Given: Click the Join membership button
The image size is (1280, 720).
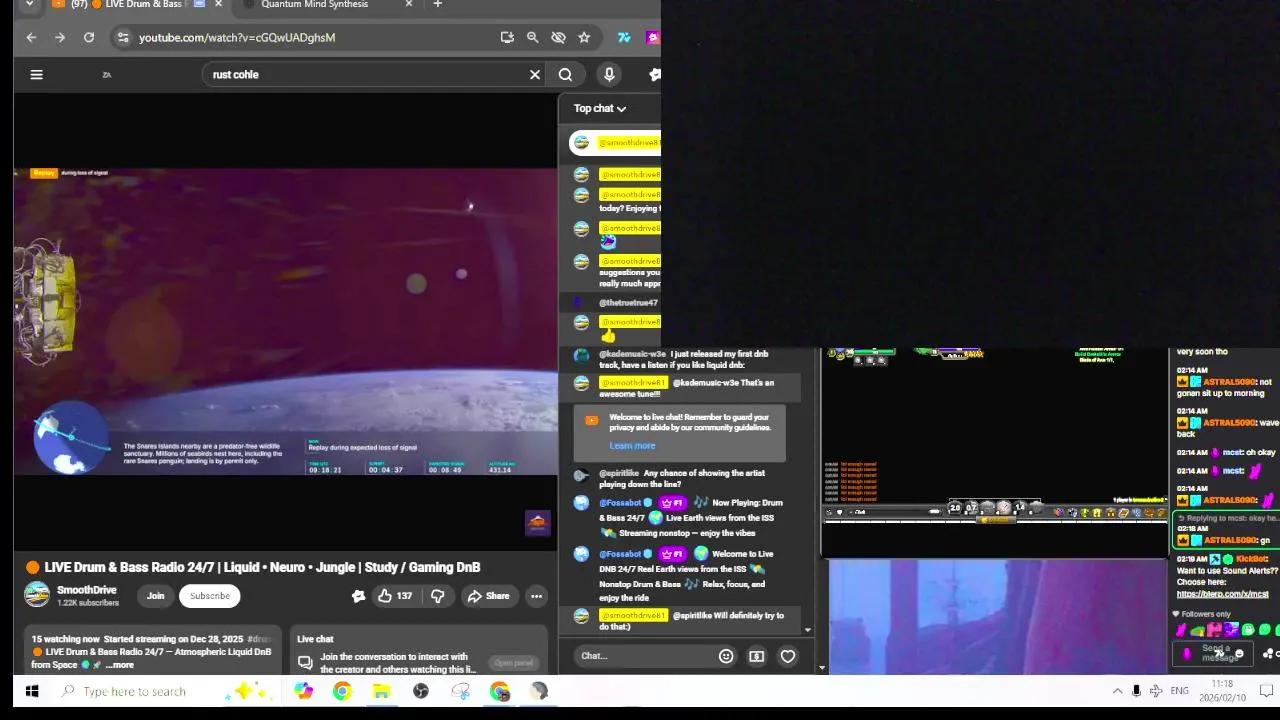Looking at the screenshot, I should coord(155,596).
